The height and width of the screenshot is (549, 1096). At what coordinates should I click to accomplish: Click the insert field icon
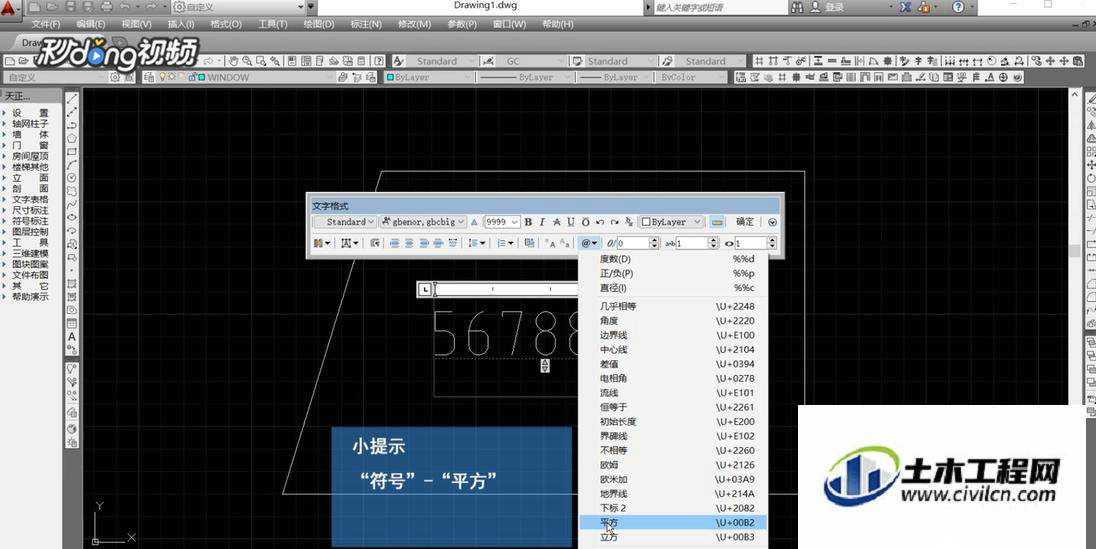click(x=530, y=243)
